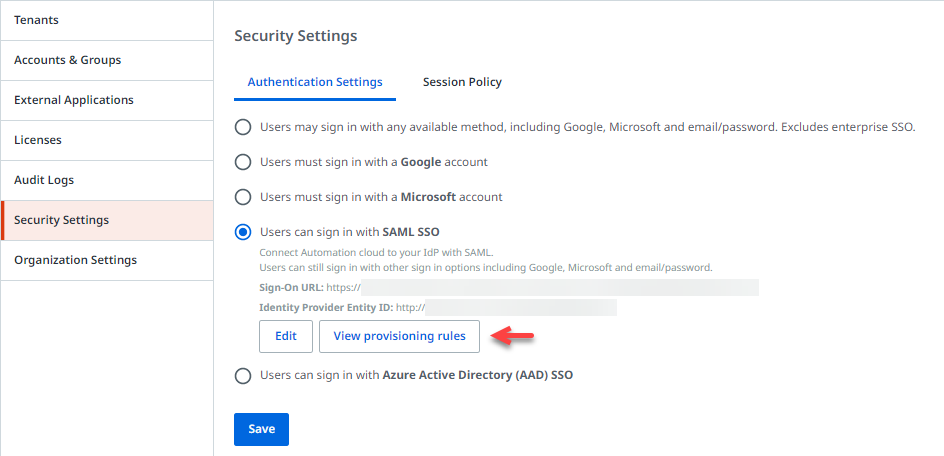Open External Applications in the sidebar
Viewport: 944px width, 456px height.
pos(73,100)
